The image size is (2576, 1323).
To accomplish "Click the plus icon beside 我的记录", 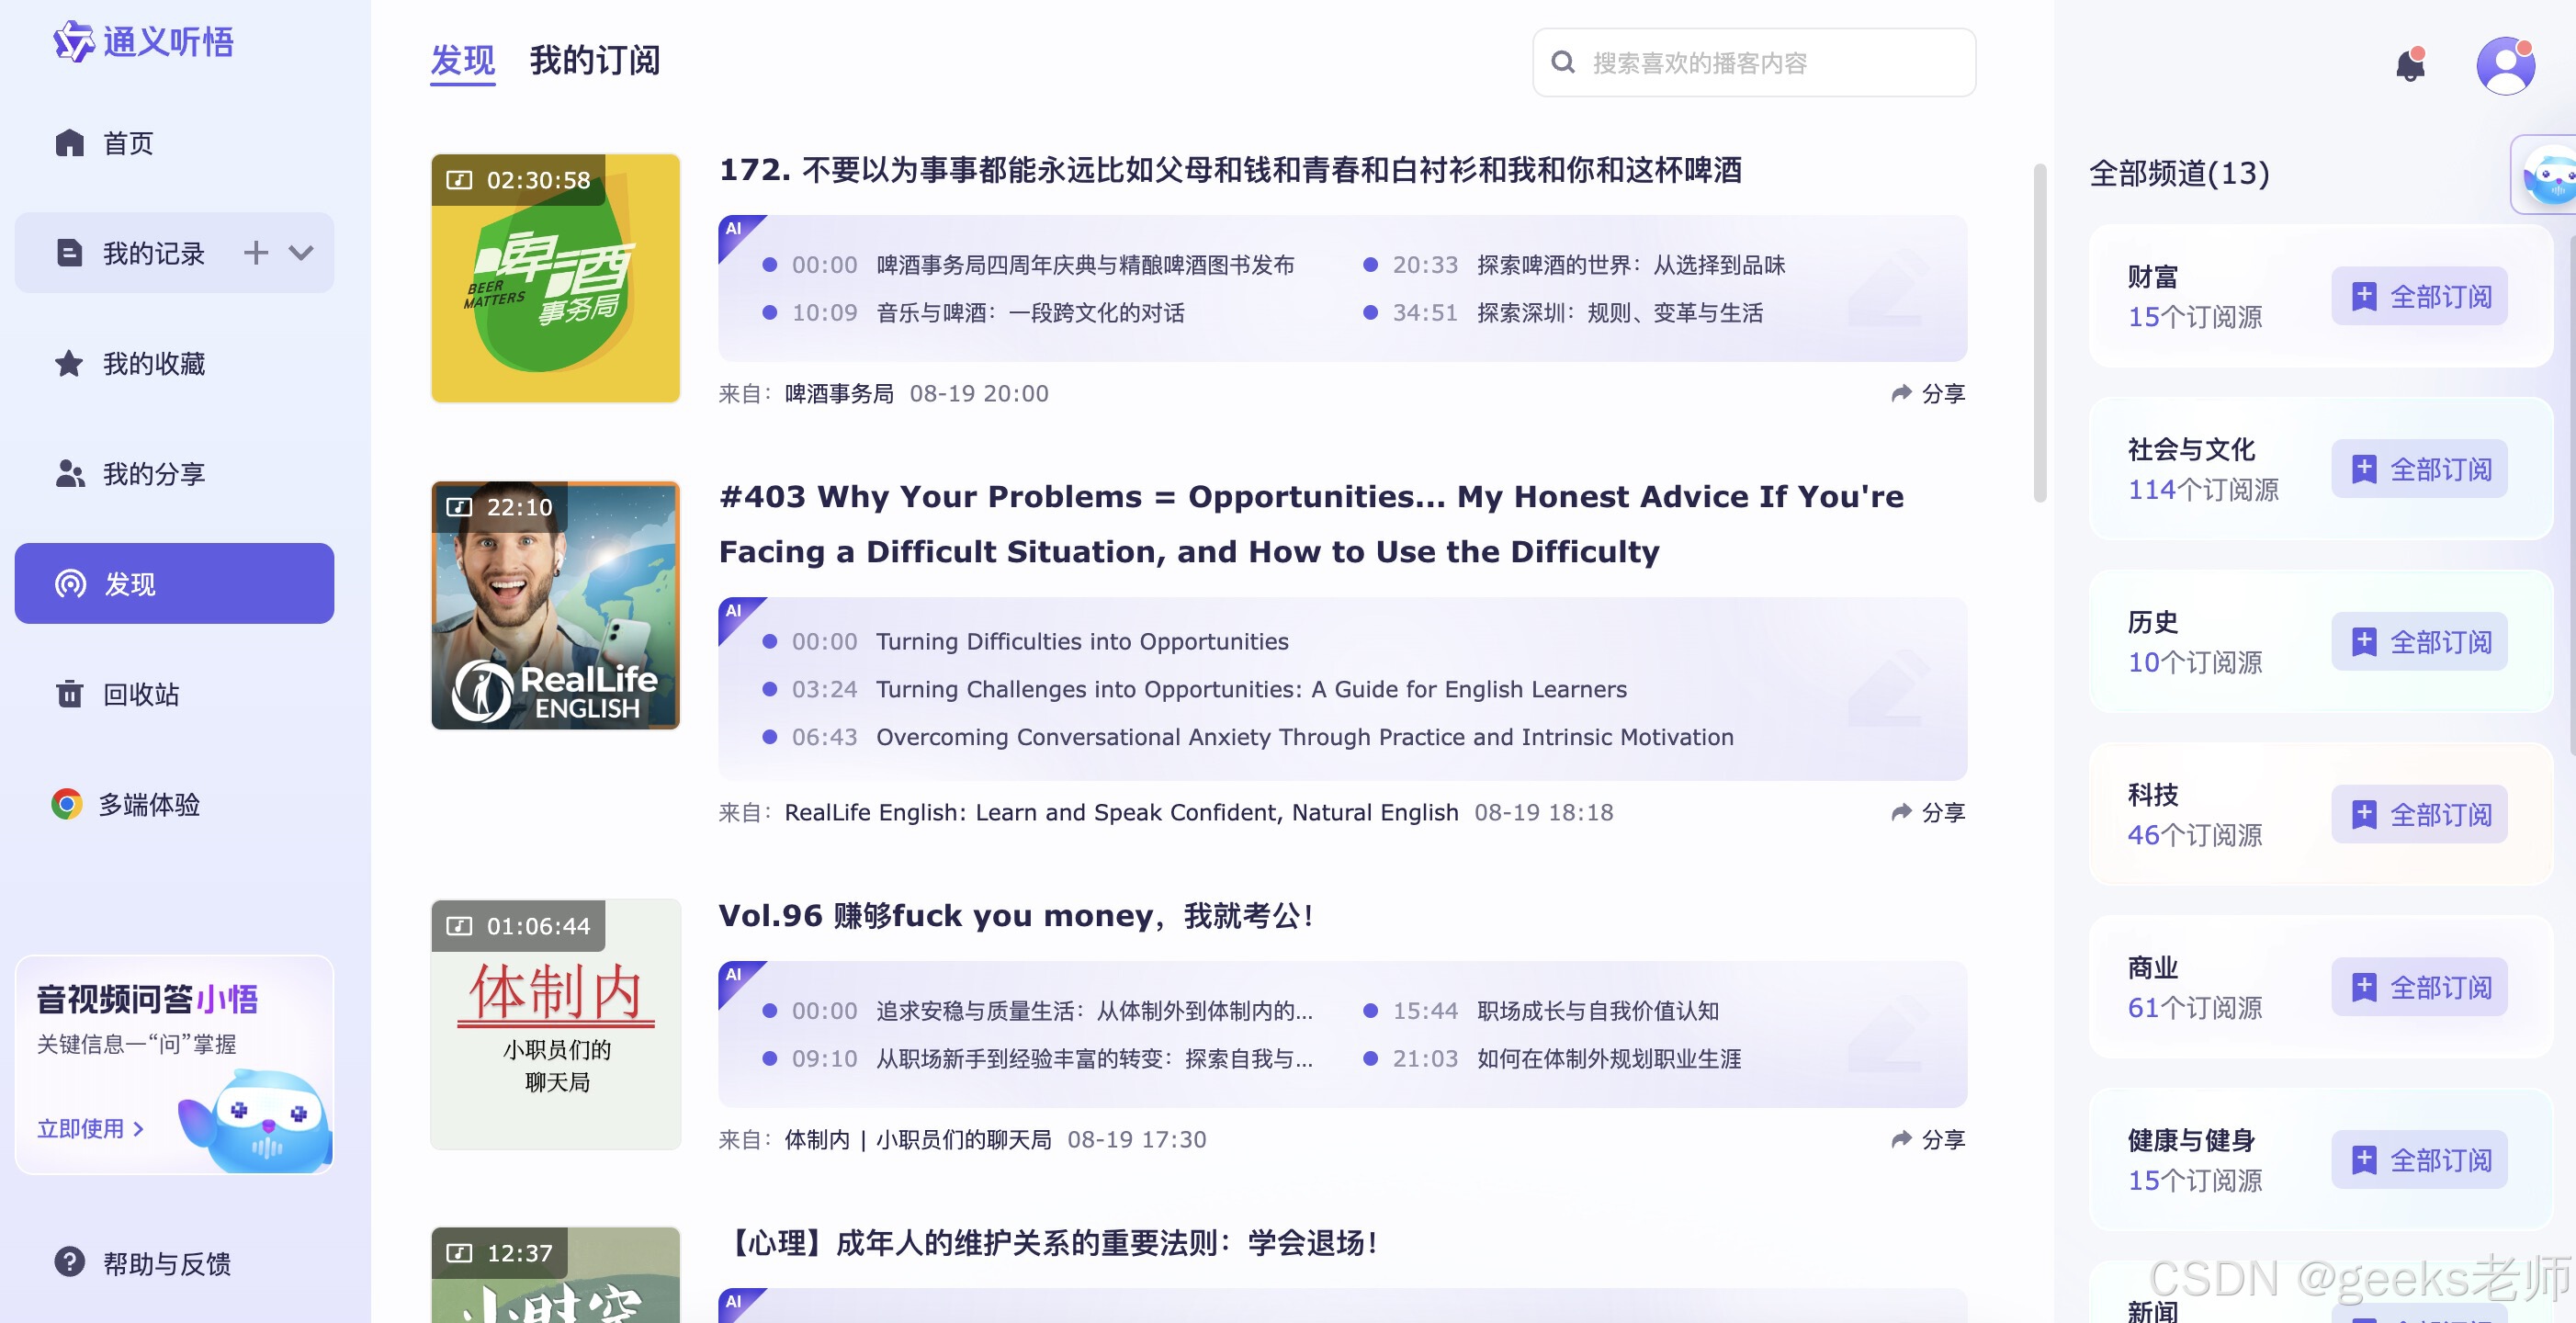I will point(256,253).
